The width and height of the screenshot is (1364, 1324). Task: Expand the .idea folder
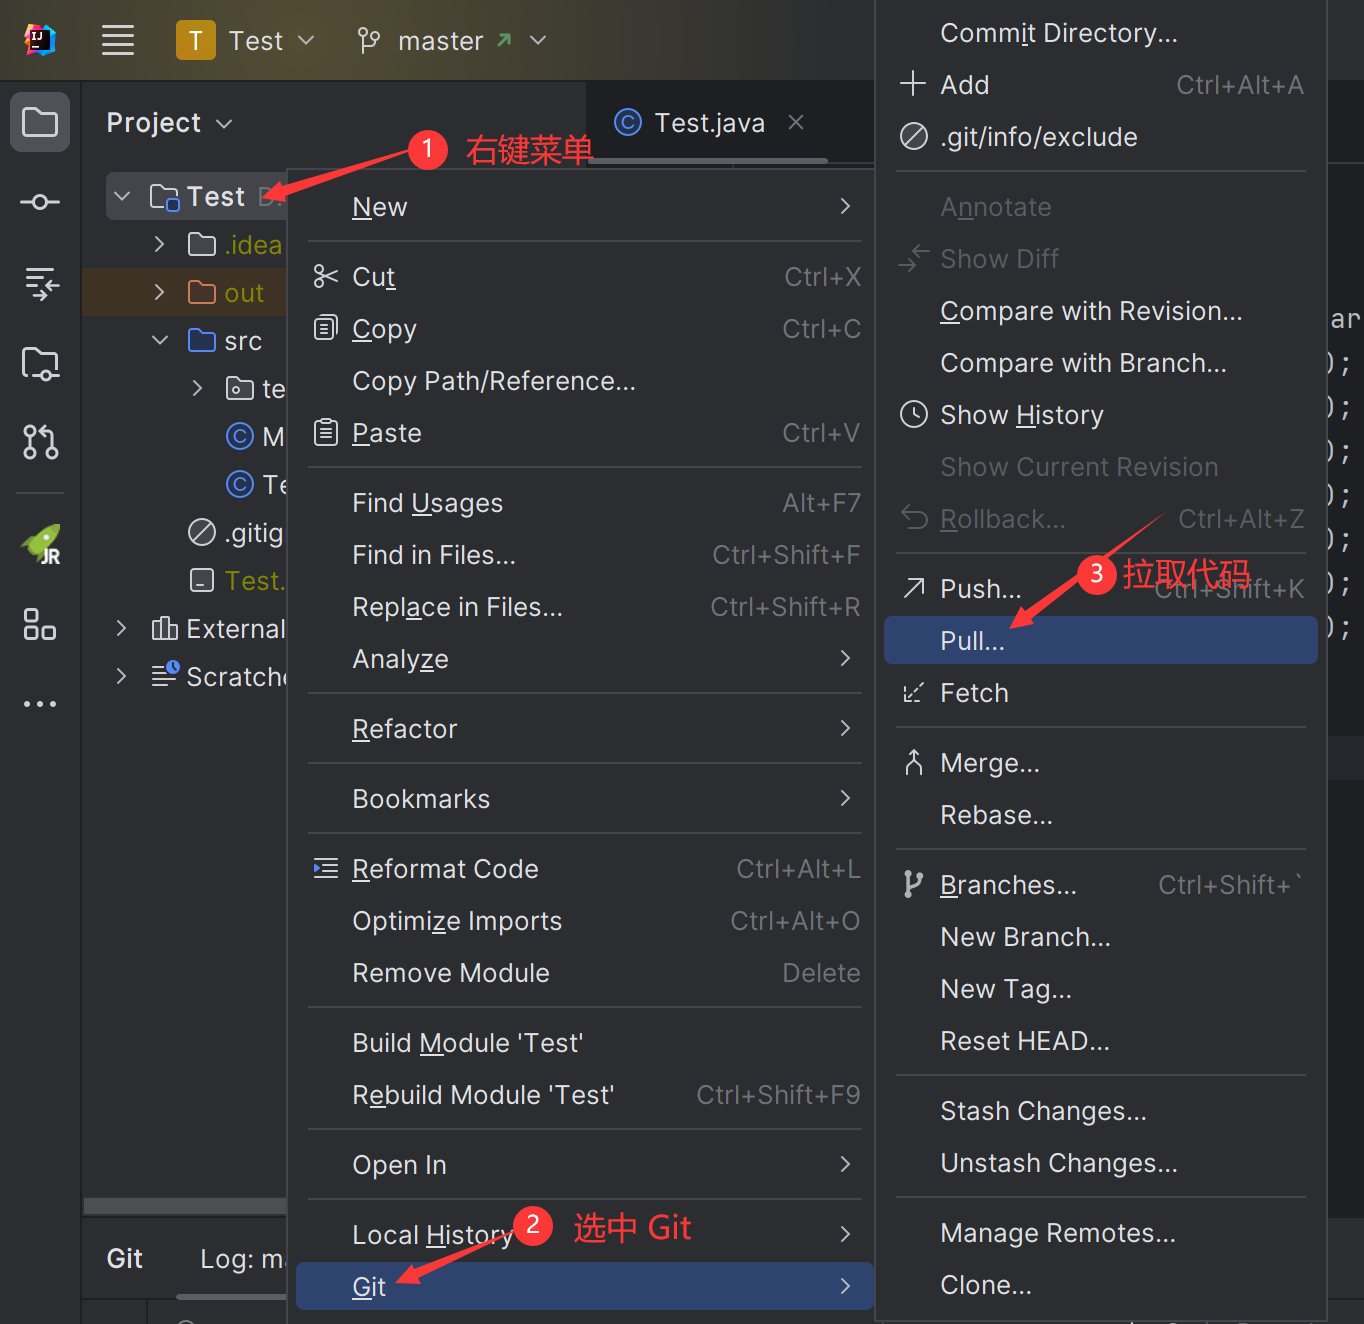(159, 244)
